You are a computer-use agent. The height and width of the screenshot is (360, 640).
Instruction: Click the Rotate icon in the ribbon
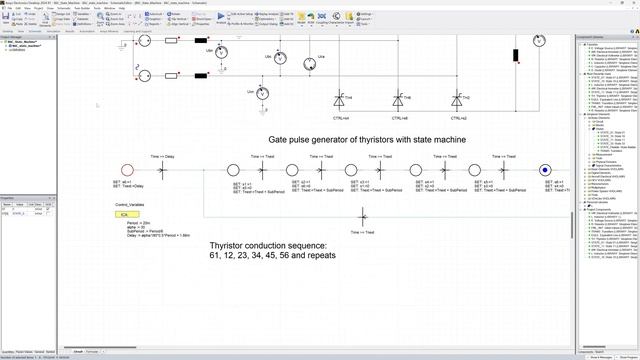click(173, 14)
